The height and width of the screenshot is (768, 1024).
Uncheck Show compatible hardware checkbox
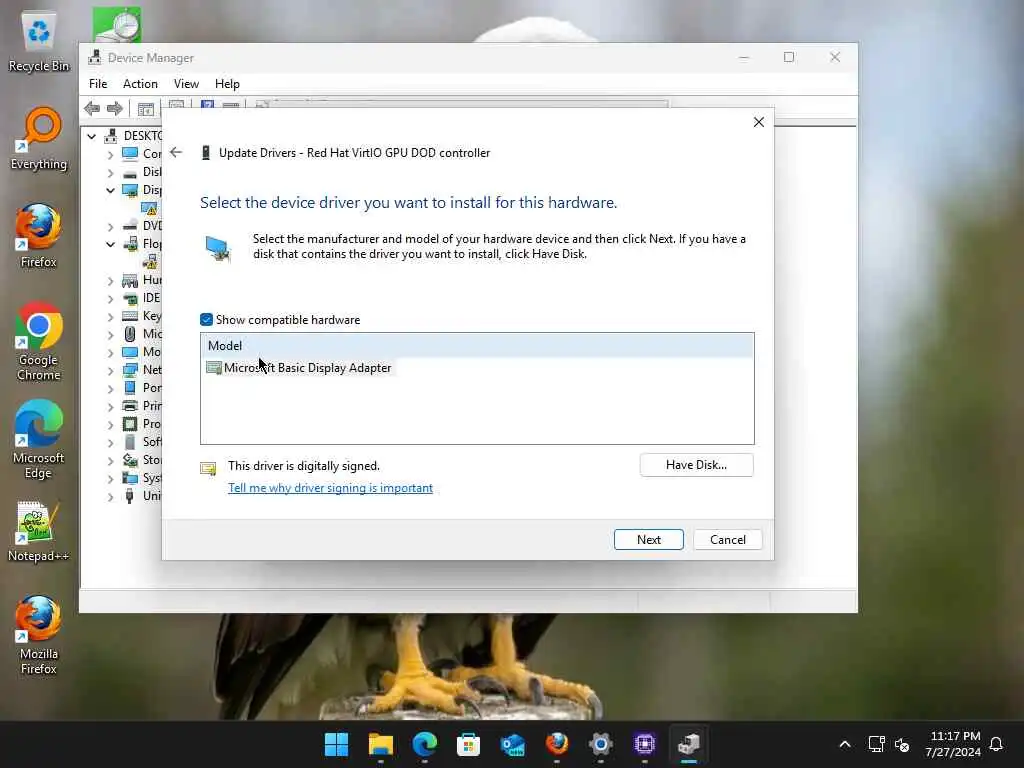coord(206,319)
